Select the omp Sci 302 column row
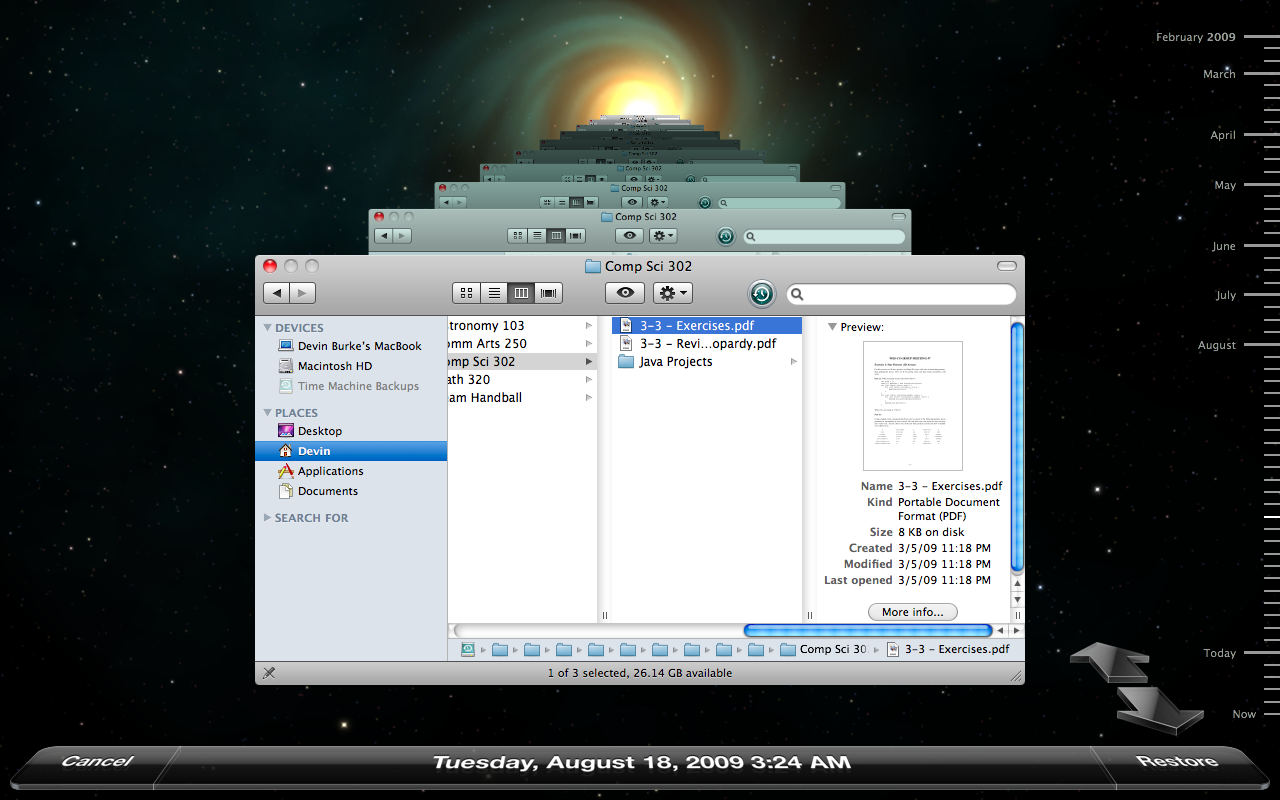Image resolution: width=1280 pixels, height=800 pixels. 522,361
